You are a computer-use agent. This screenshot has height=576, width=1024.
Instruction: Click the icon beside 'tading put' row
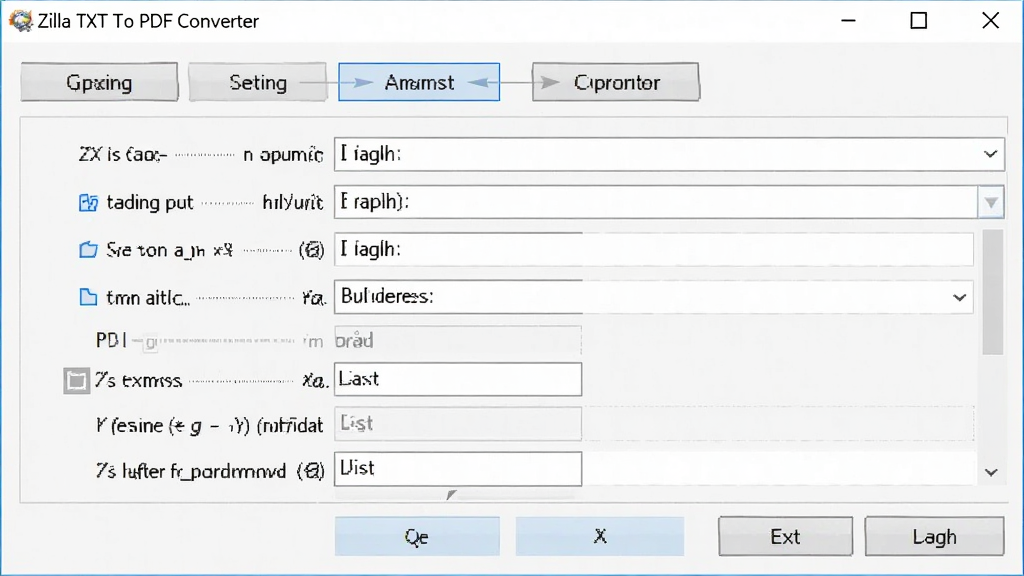click(88, 202)
